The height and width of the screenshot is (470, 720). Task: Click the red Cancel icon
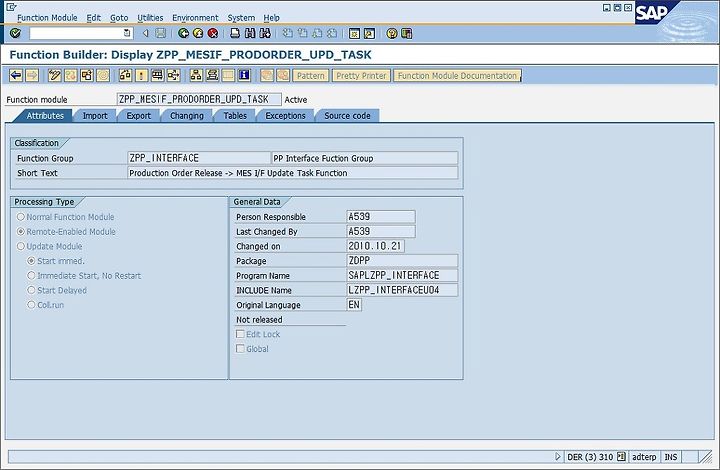(x=213, y=33)
